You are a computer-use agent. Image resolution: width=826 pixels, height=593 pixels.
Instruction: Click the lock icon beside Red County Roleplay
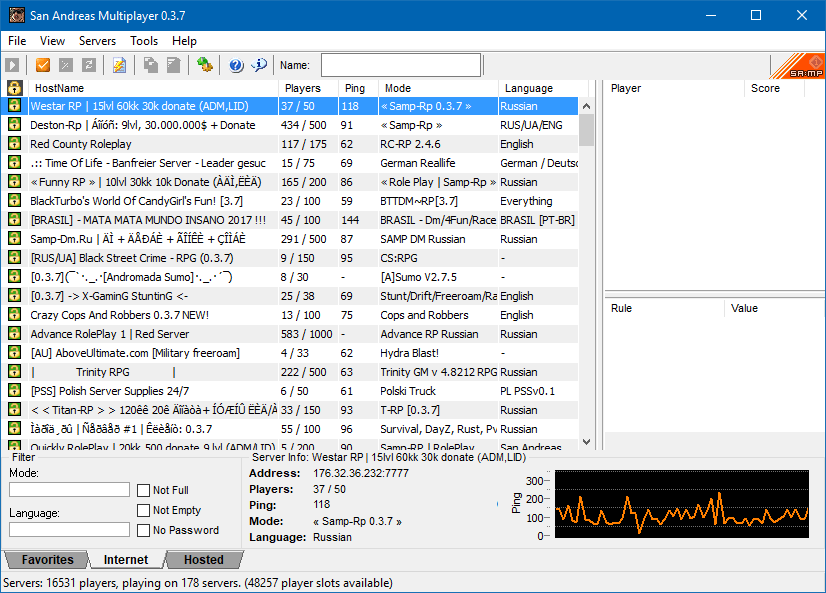coord(15,144)
